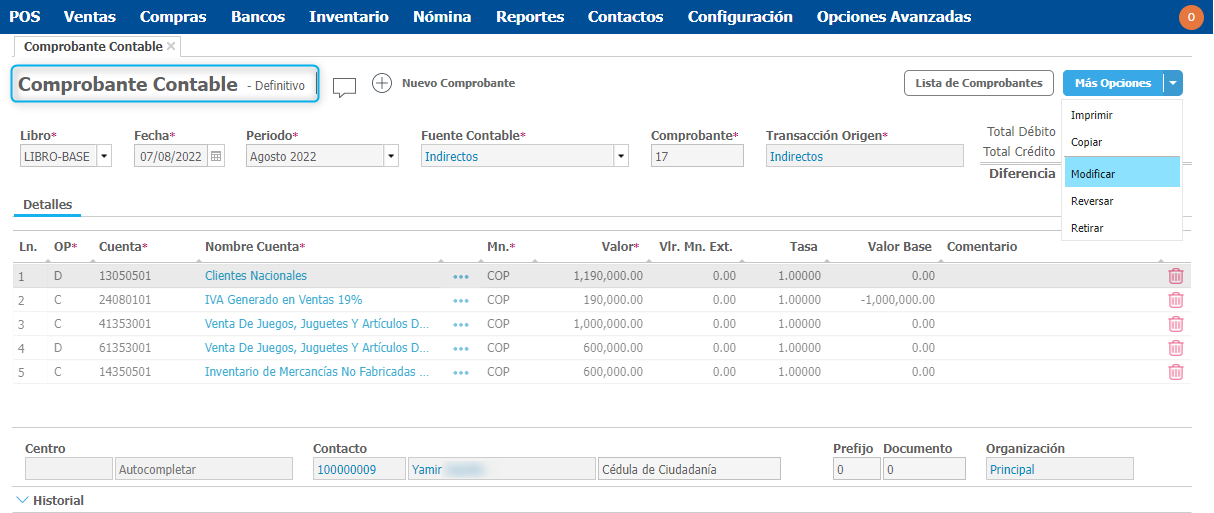Delete line 1 with trash icon
The height and width of the screenshot is (513, 1214).
1176,276
